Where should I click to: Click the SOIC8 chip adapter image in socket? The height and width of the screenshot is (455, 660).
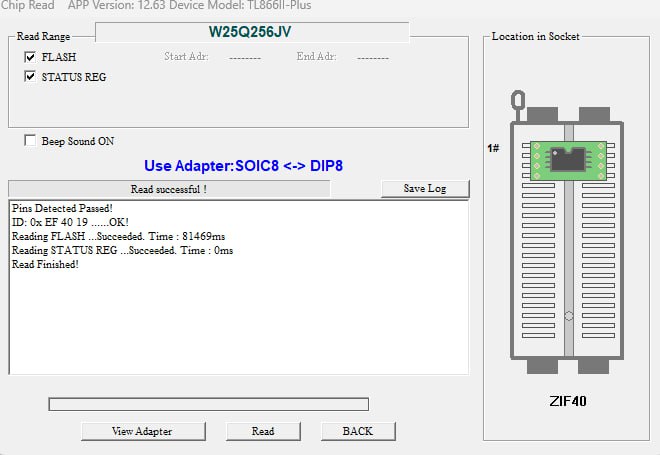568,160
